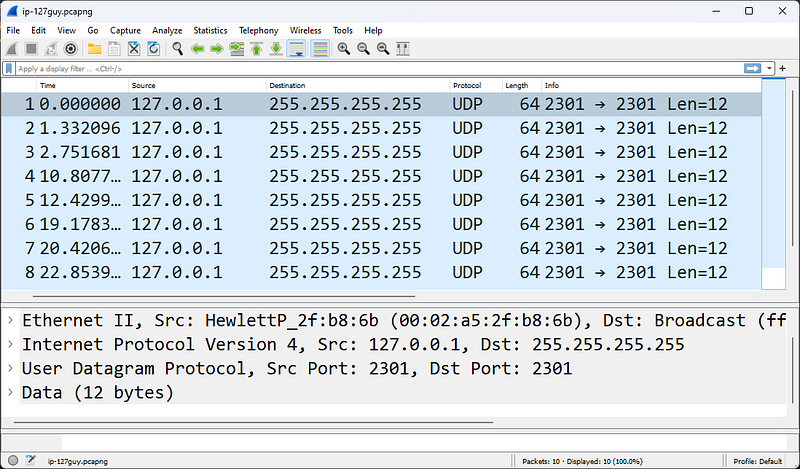
Task: Open capture file properties status icon
Action: pyautogui.click(x=31, y=460)
